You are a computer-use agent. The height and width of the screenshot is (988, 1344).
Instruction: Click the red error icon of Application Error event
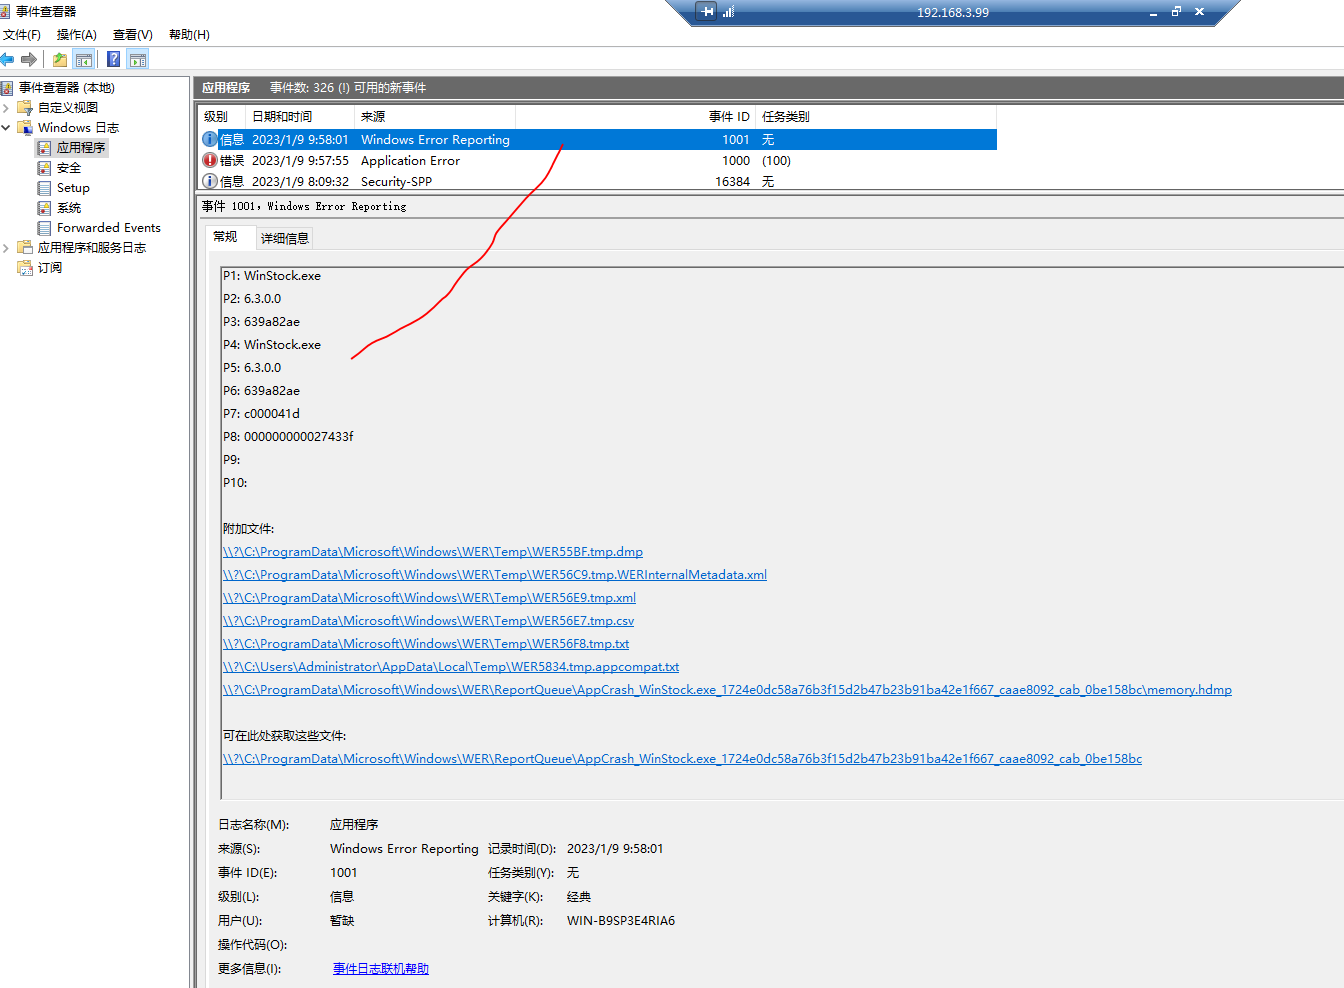210,160
